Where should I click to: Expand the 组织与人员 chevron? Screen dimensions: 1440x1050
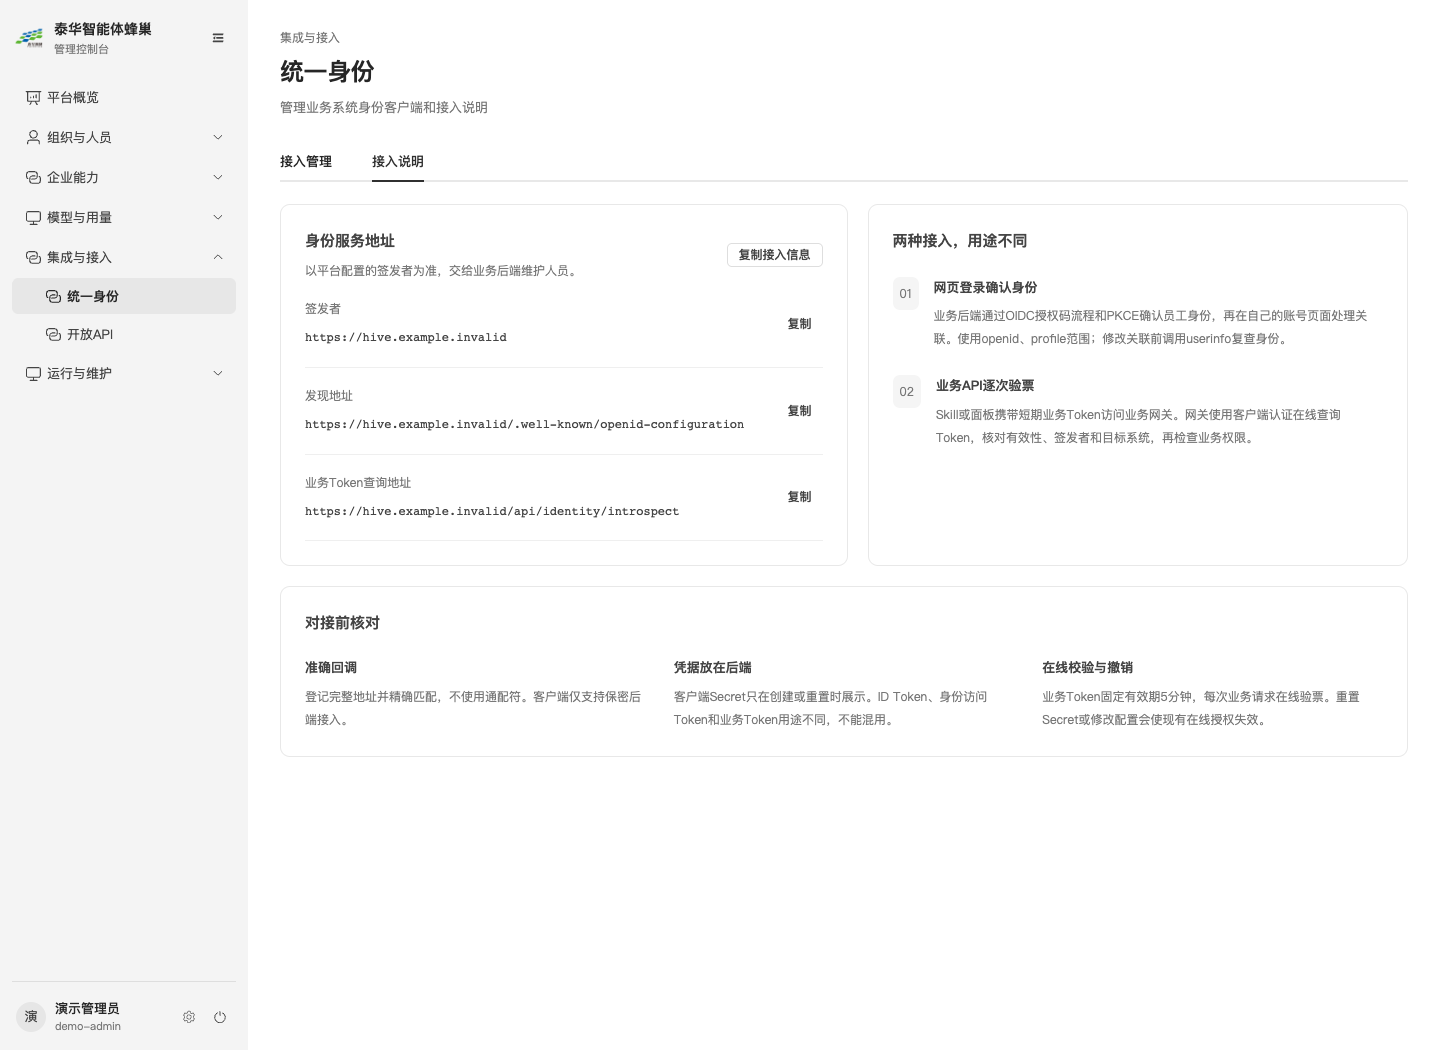[218, 137]
